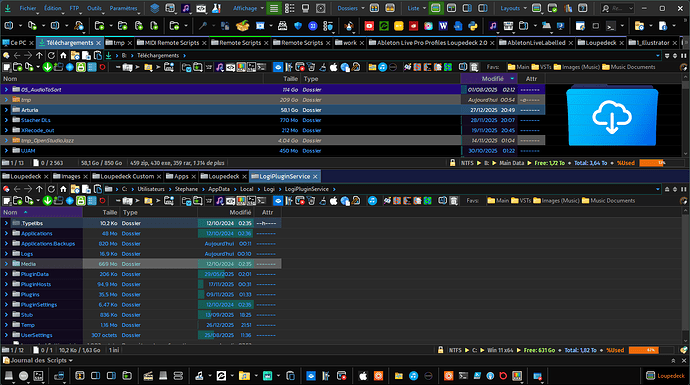Screen dimensions: 690x385
Task: Refresh the Téléchargements folder listing
Action: coord(51,55)
